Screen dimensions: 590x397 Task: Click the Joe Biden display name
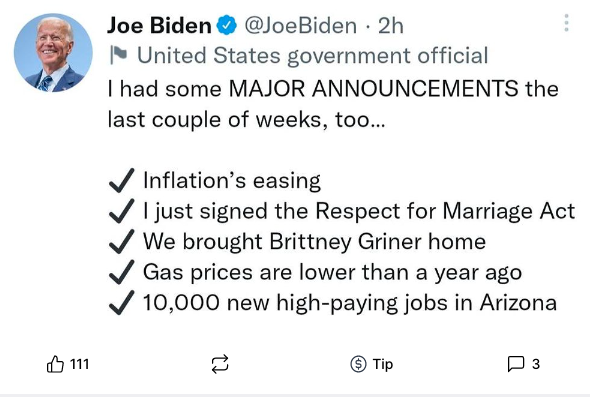point(159,26)
